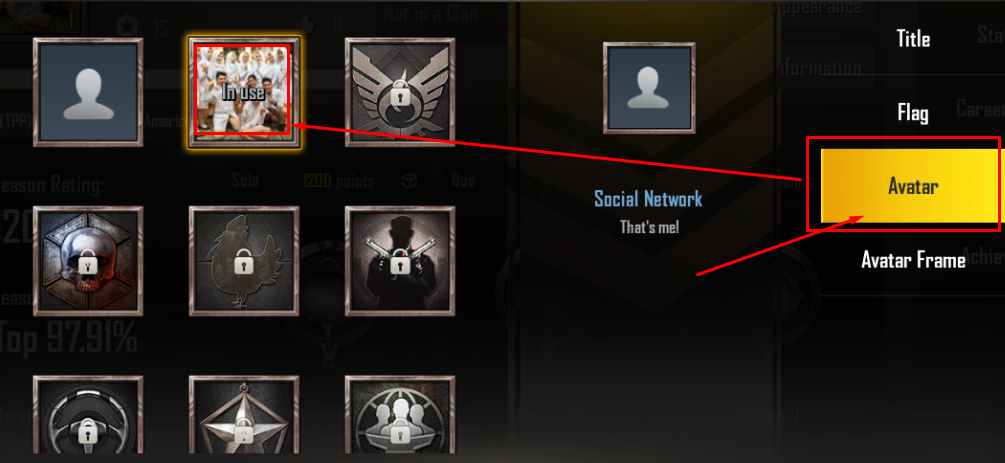Select the yellow Avatar tab
This screenshot has height=463, width=1005.
tap(909, 186)
